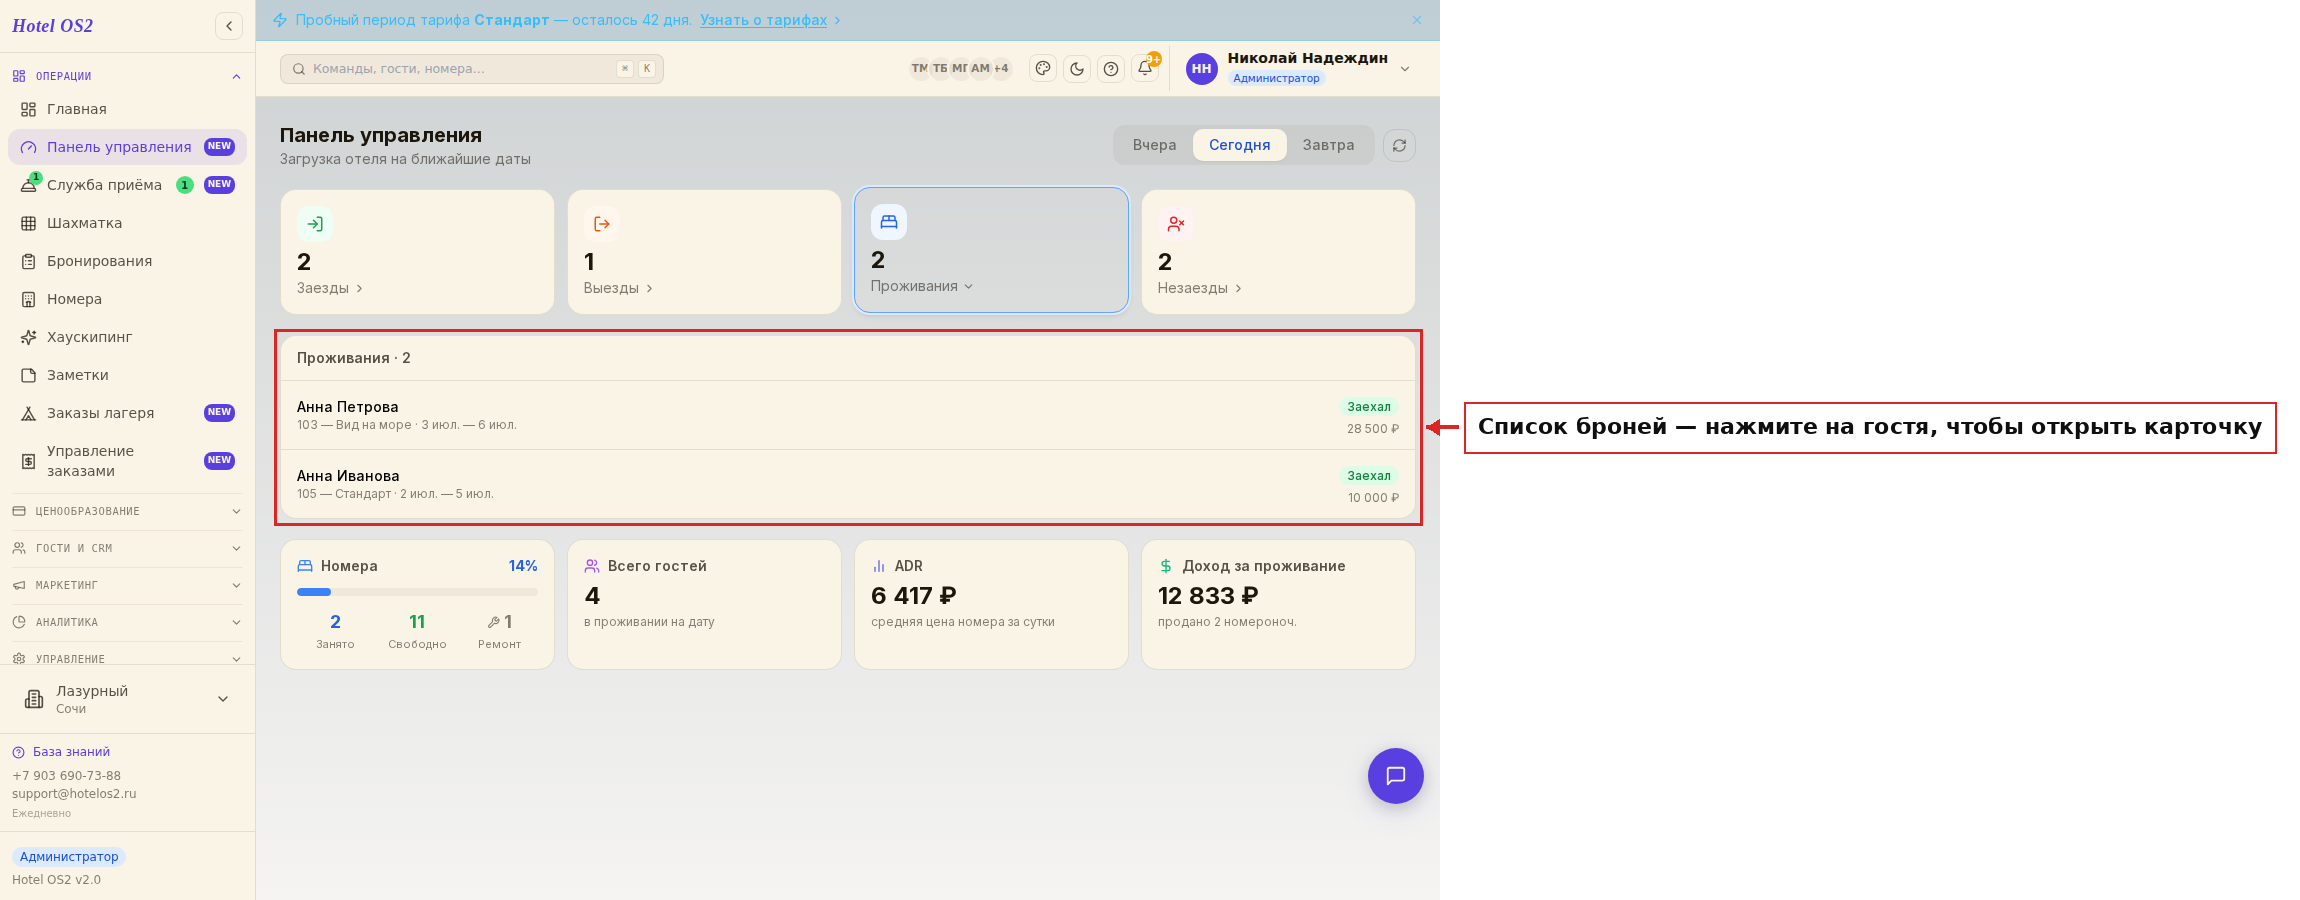The height and width of the screenshot is (900, 2300).
Task: Click the ТМ team member avatar
Action: pos(919,69)
